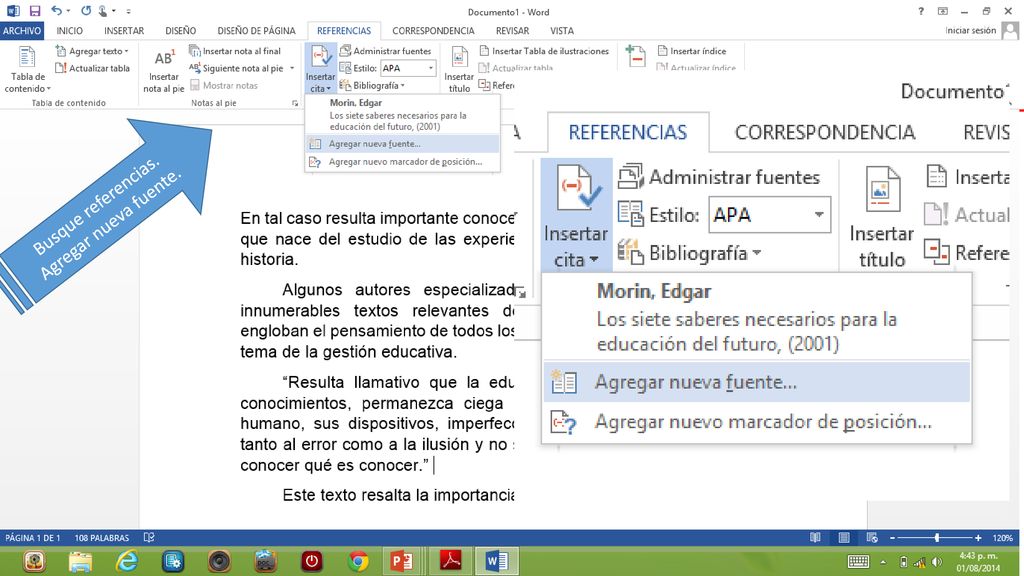The image size is (1024, 576).
Task: Click Actualizar tabla in Tabla de contenido group
Action: 92,68
